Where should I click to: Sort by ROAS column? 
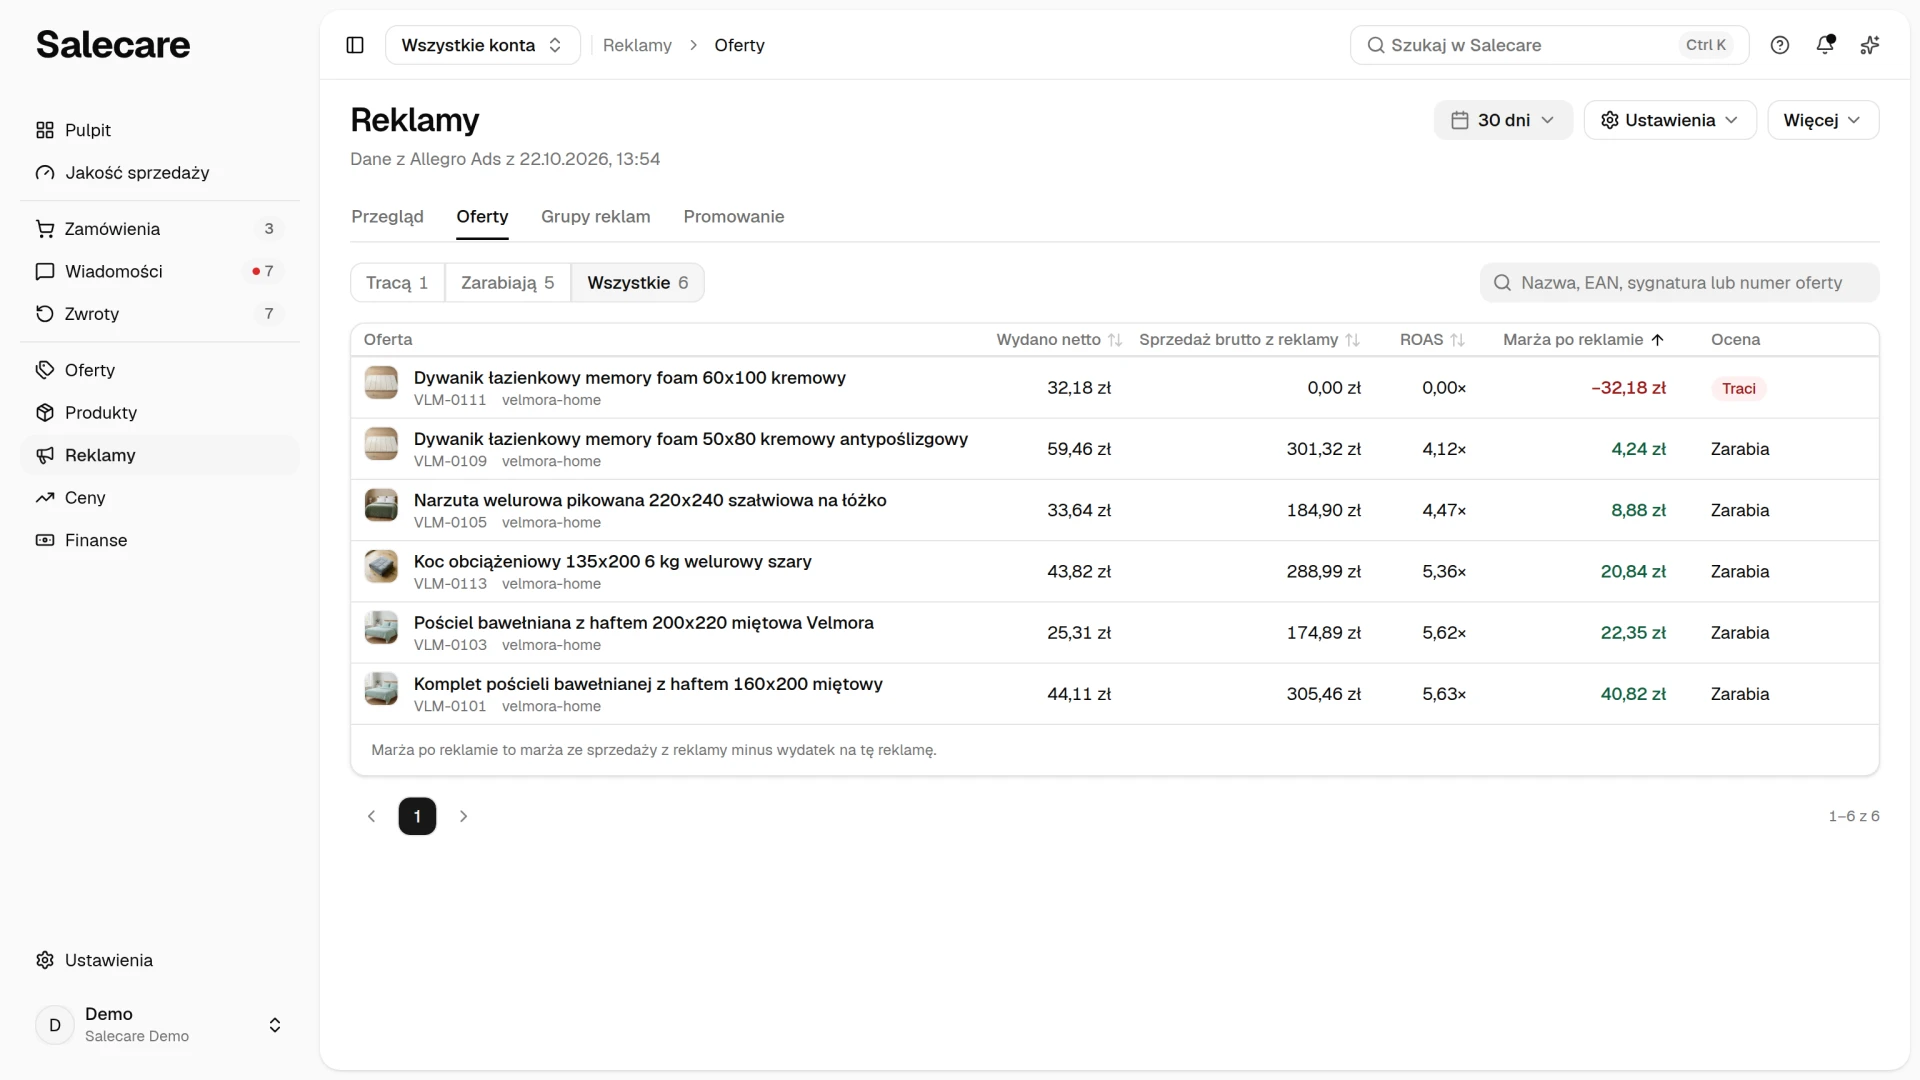[1432, 340]
